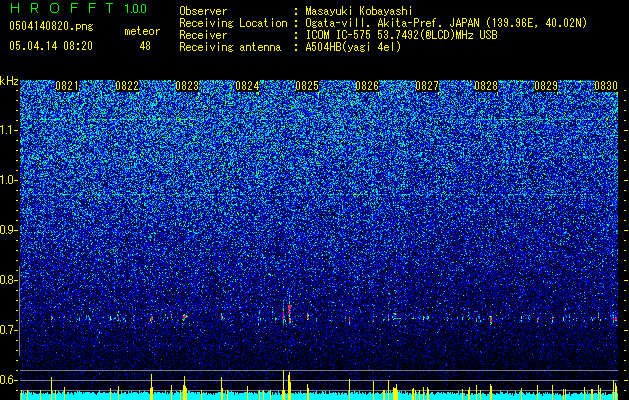Click the HROFFT 1.0.0 title text
Image resolution: width=629 pixels, height=400 pixels.
coord(79,8)
